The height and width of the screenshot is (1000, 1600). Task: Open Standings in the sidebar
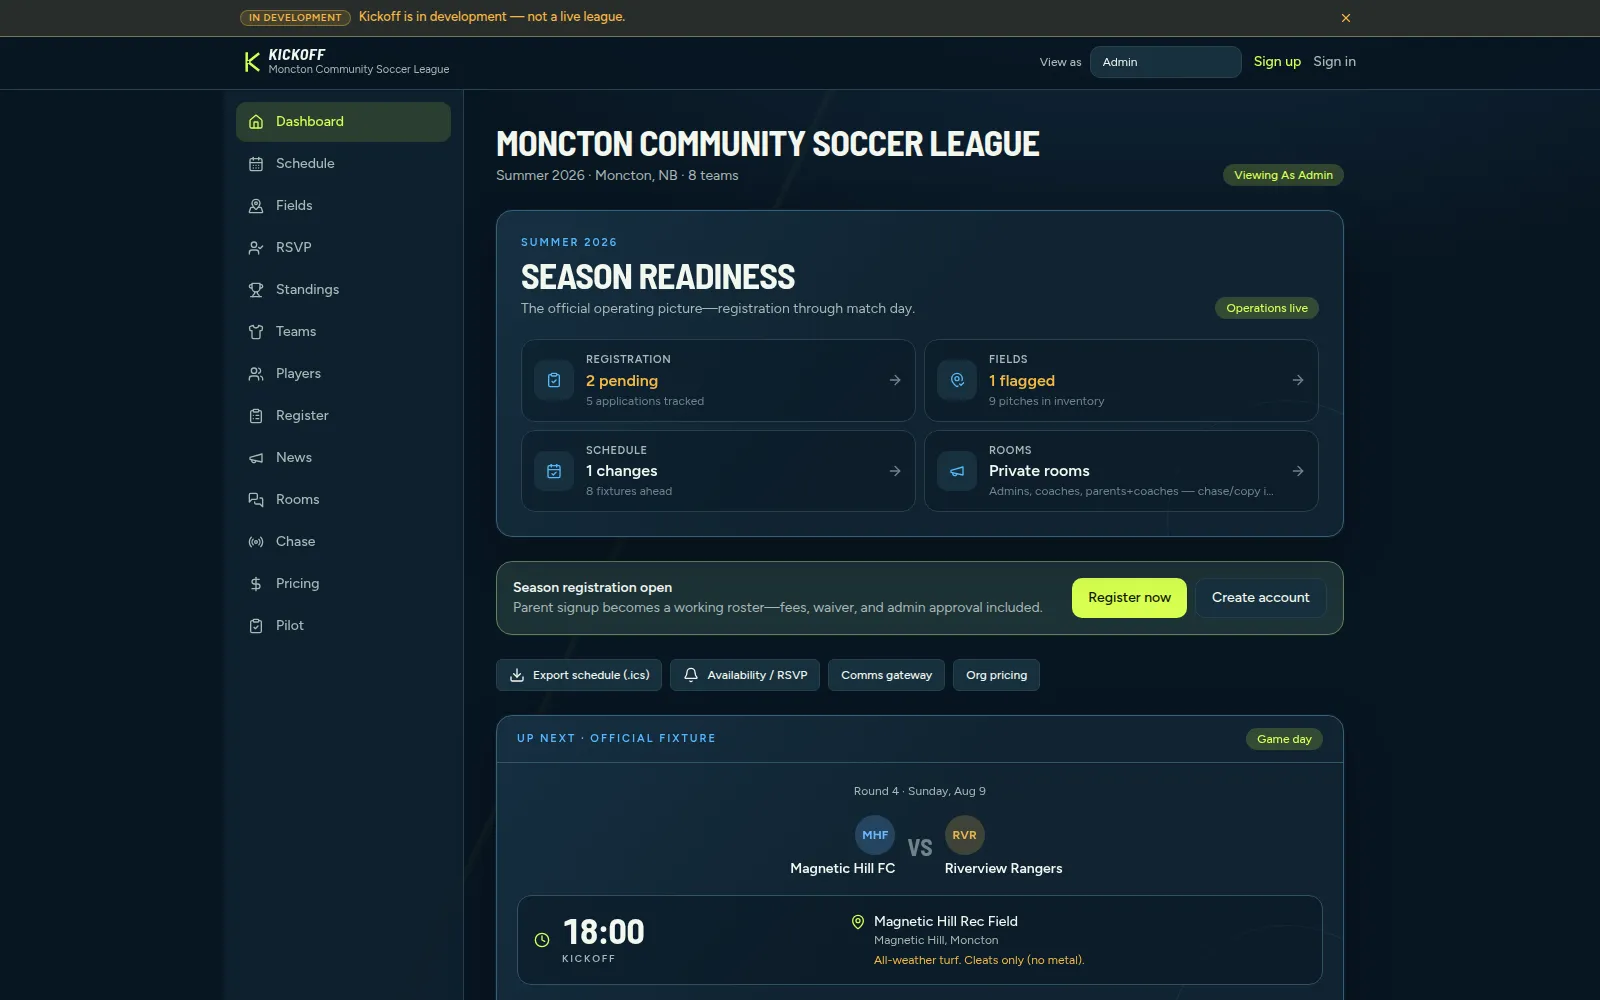click(x=343, y=290)
